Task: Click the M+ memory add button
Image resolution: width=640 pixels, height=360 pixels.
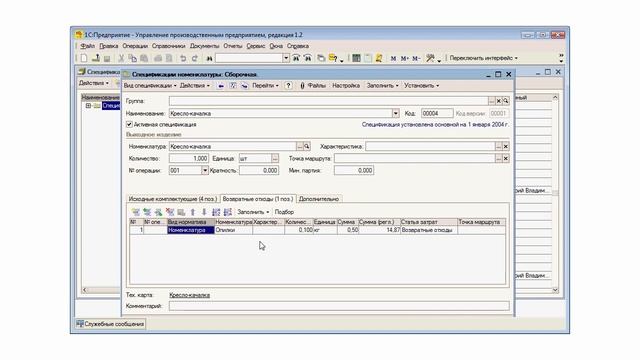Action: [404, 58]
